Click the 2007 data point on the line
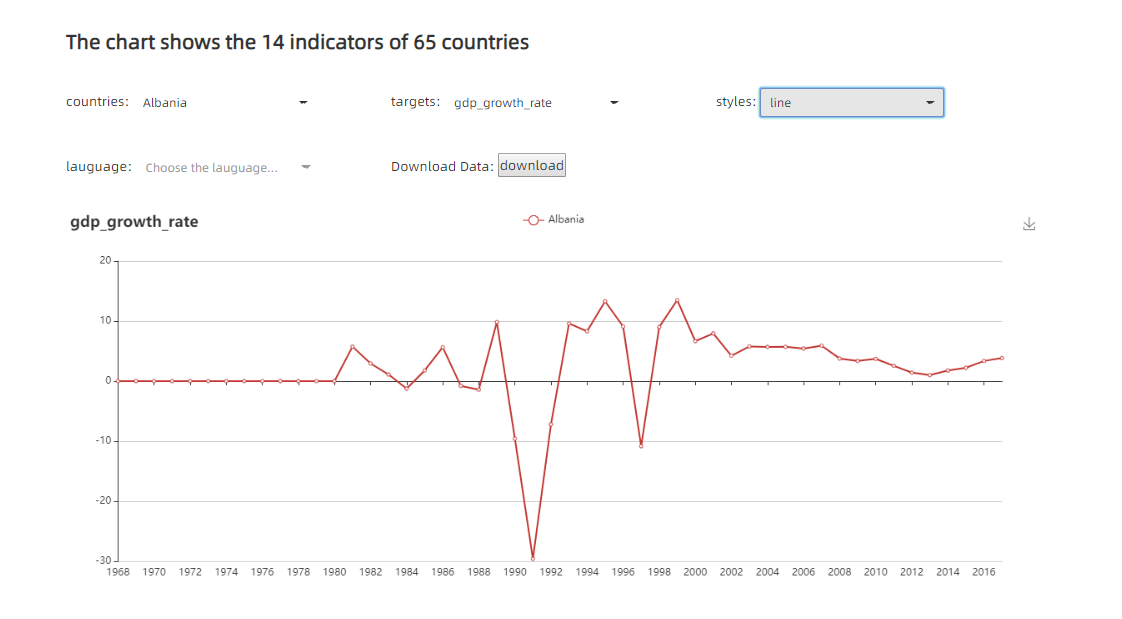The width and height of the screenshot is (1122, 619). point(821,345)
